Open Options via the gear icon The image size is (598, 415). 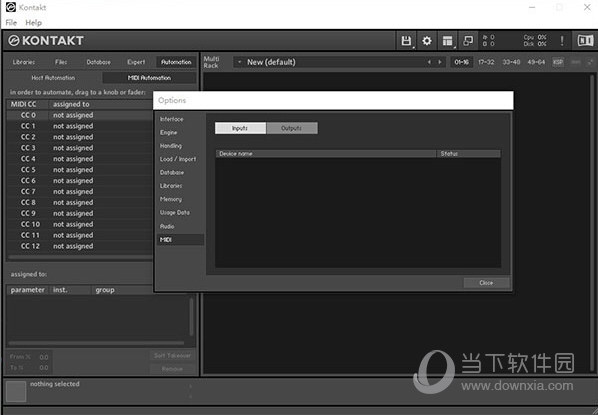(427, 40)
